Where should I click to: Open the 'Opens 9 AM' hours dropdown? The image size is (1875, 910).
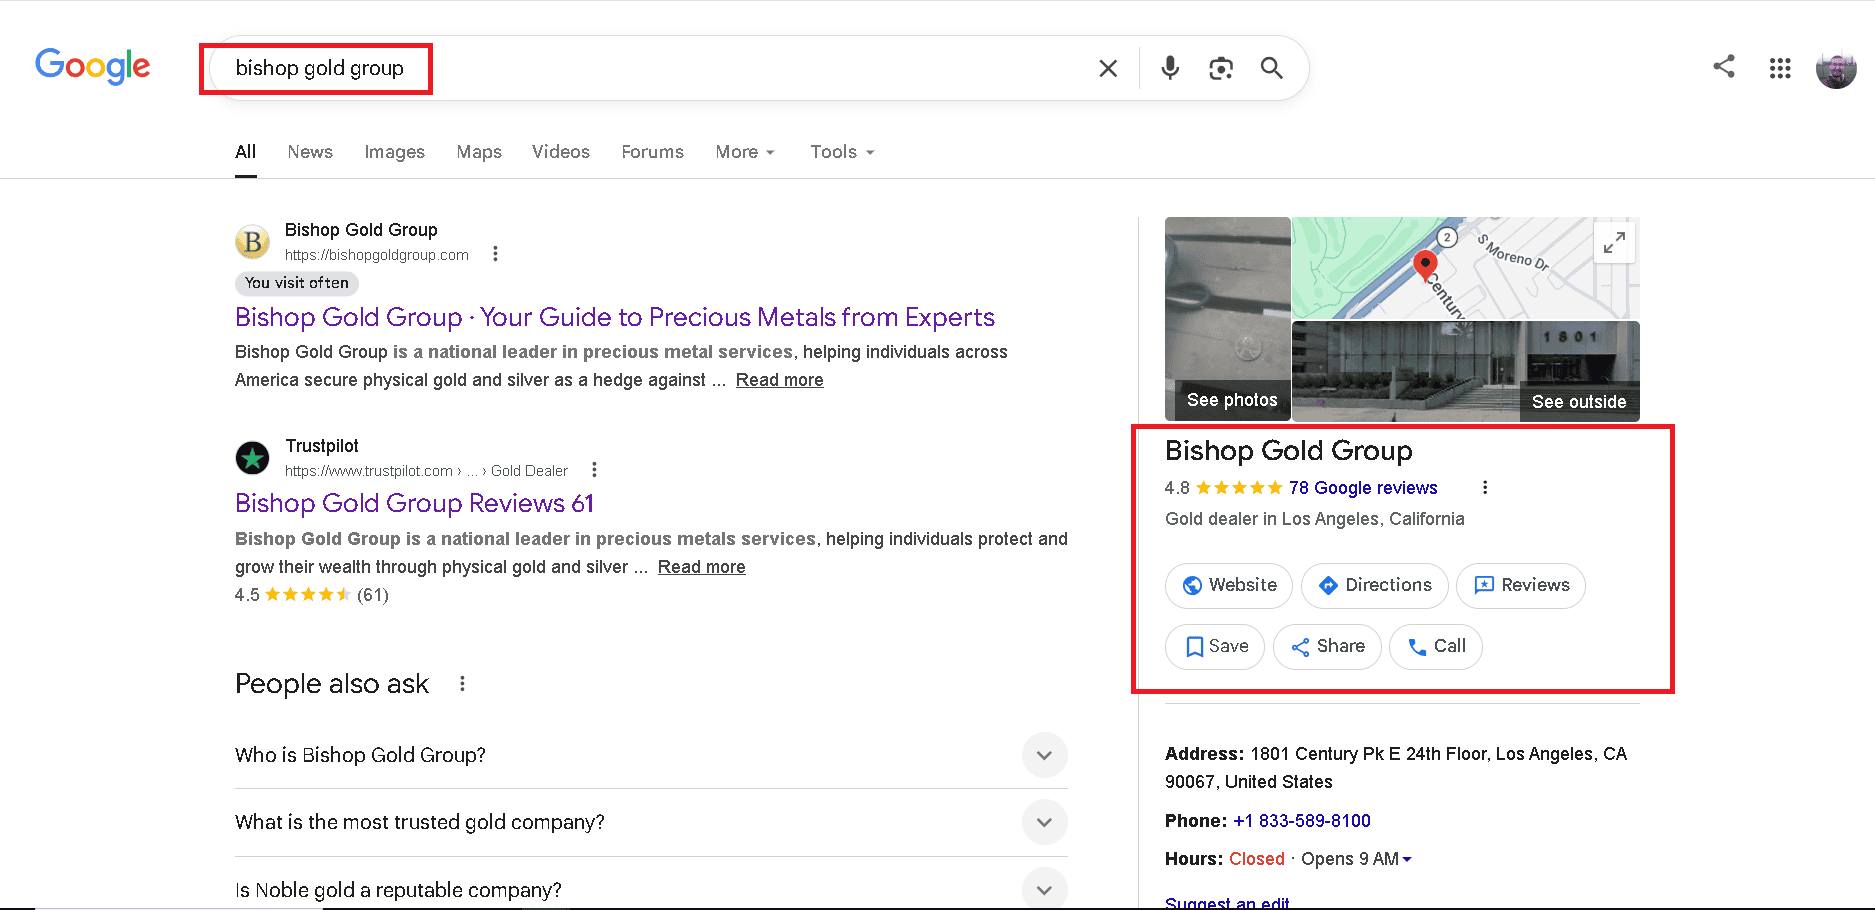click(1355, 858)
